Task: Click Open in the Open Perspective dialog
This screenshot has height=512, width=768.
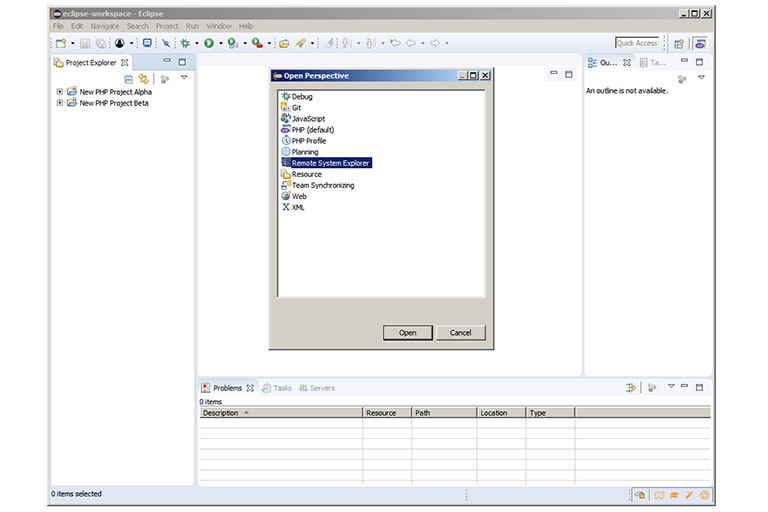Action: pyautogui.click(x=408, y=333)
